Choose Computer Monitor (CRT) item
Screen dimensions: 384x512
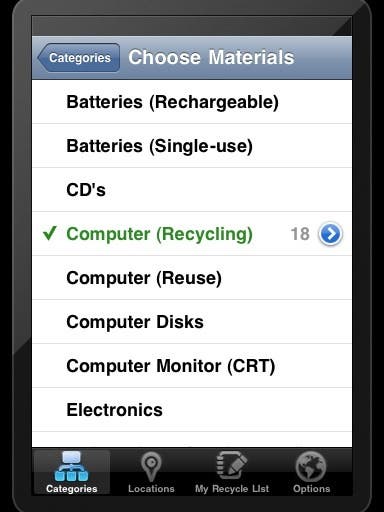point(192,366)
